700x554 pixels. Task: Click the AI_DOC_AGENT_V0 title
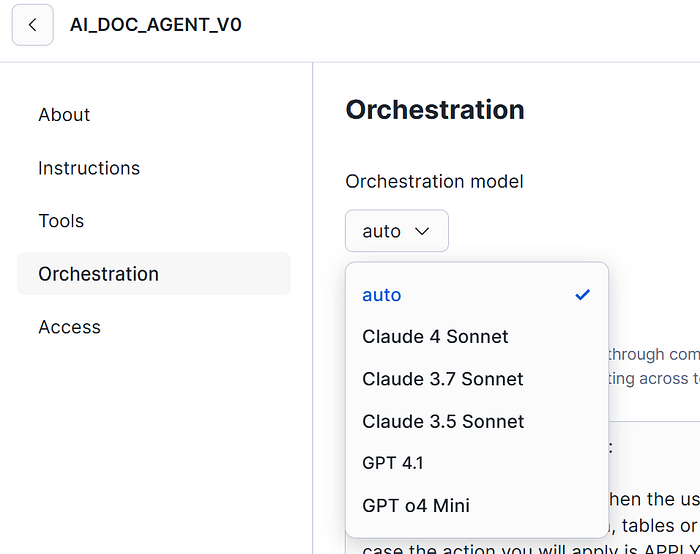pyautogui.click(x=155, y=25)
